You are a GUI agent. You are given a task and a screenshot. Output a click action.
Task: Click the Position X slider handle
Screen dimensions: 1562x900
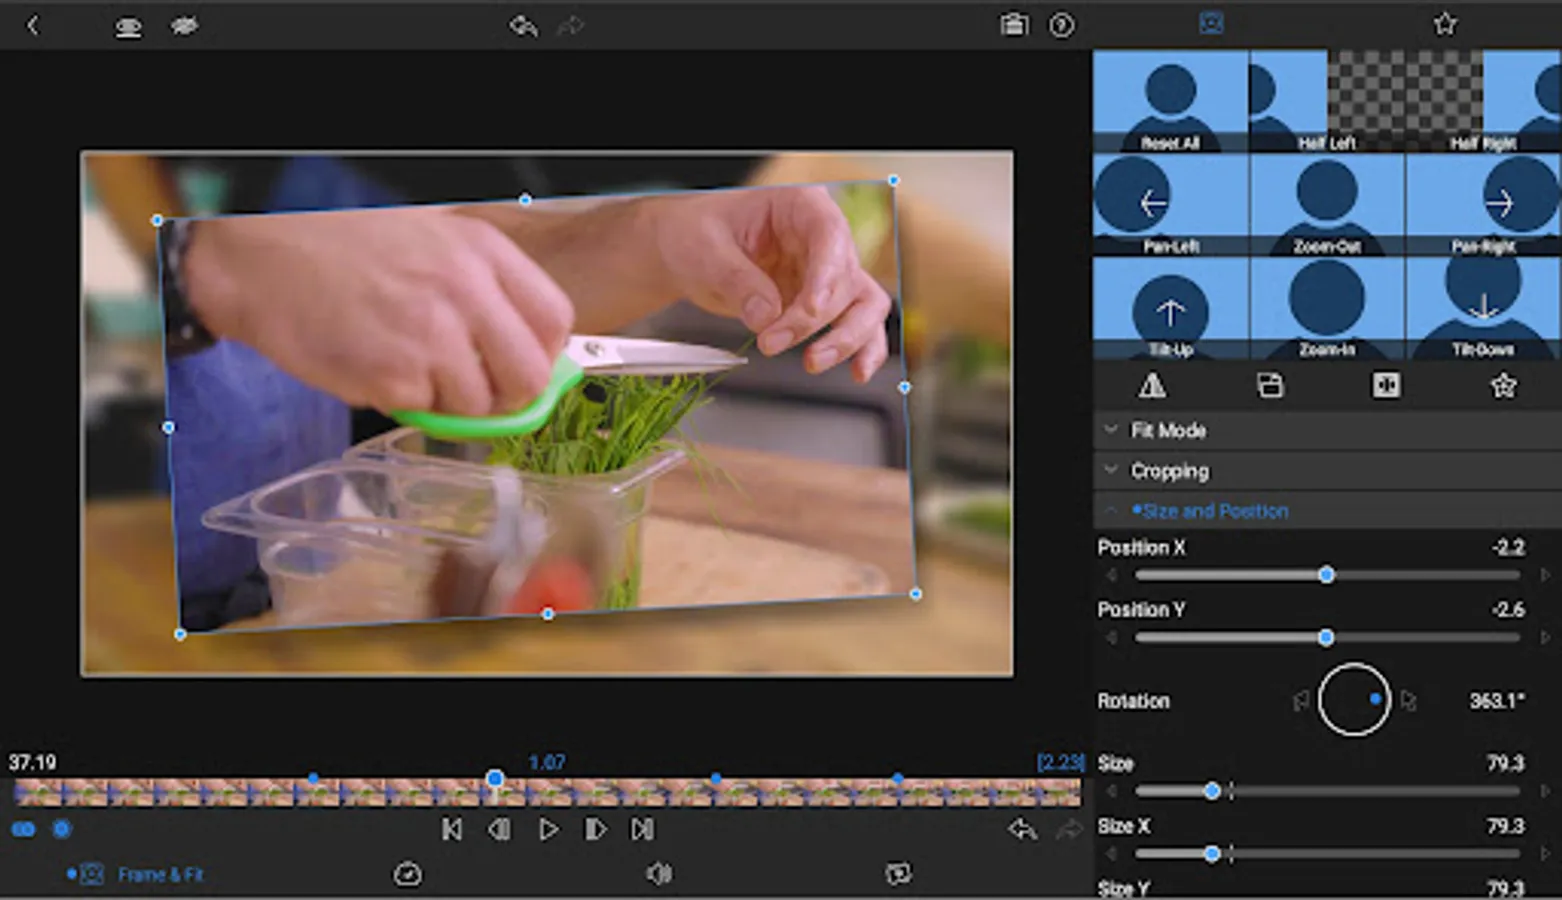tap(1326, 575)
